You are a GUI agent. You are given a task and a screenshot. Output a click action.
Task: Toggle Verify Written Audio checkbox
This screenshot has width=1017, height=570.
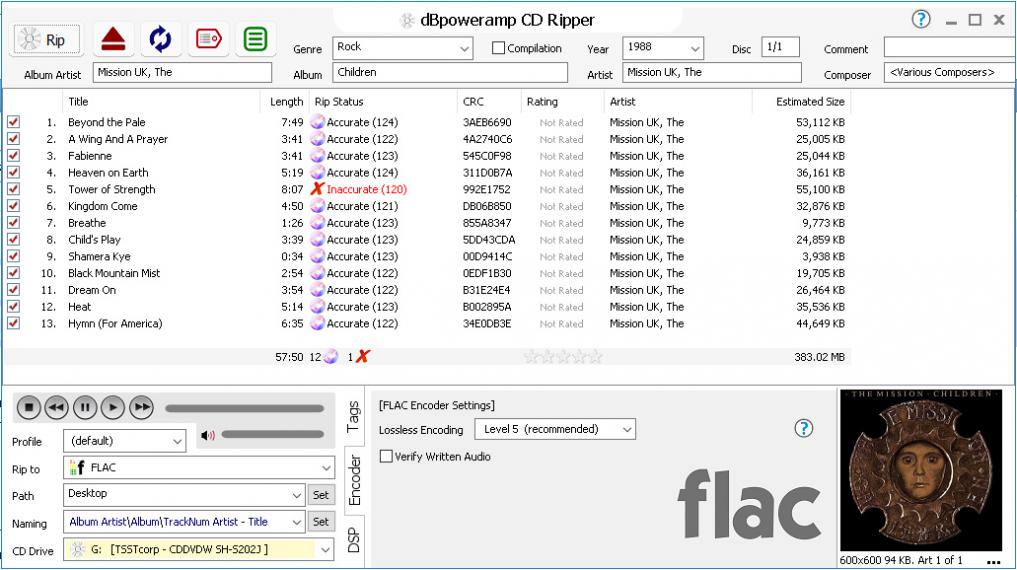(386, 456)
